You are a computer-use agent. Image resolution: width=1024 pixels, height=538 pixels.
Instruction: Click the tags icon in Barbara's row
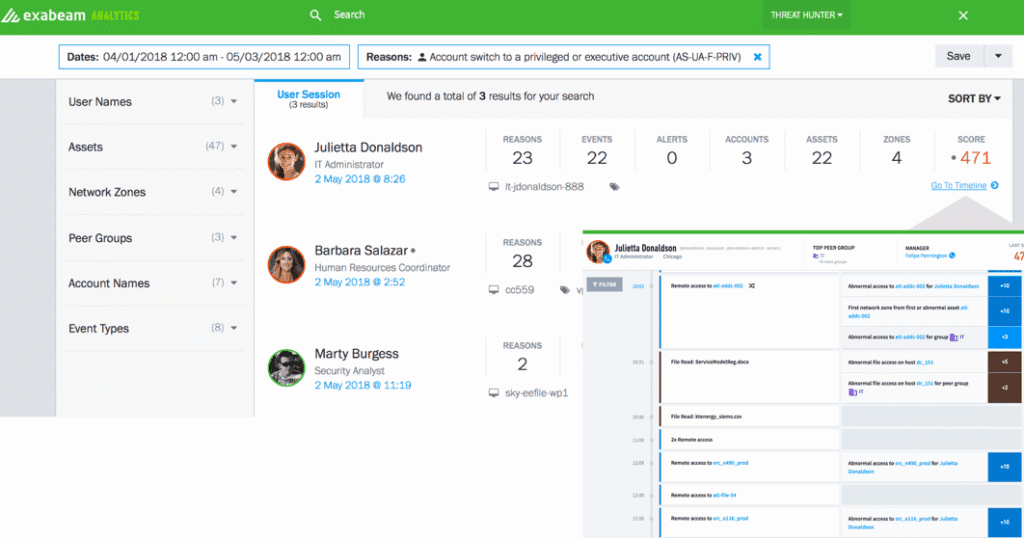pyautogui.click(x=565, y=290)
